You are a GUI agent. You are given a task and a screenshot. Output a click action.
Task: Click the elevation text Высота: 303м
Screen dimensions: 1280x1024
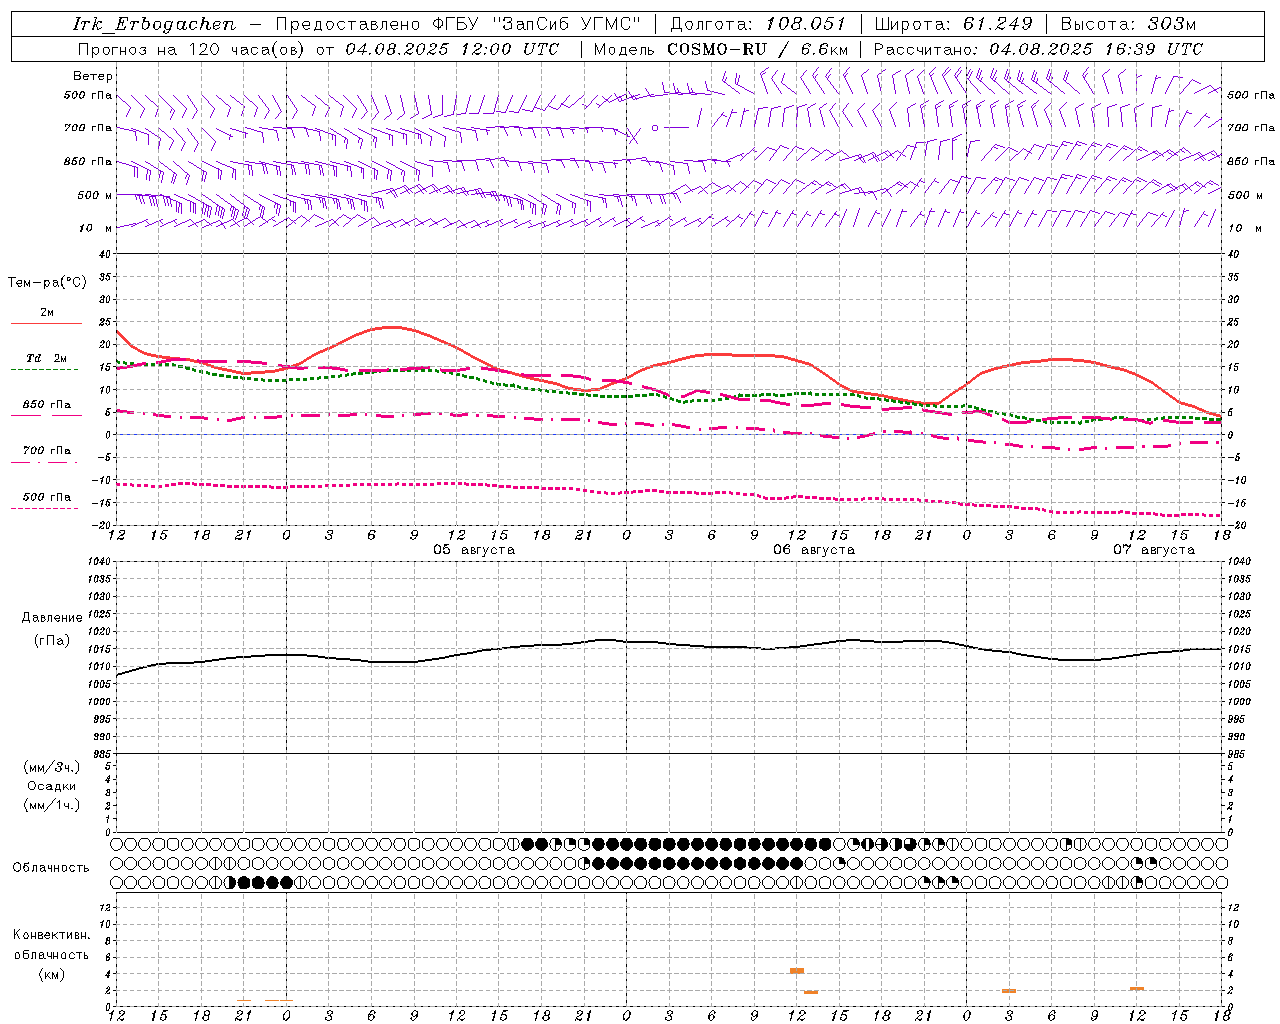1128,24
